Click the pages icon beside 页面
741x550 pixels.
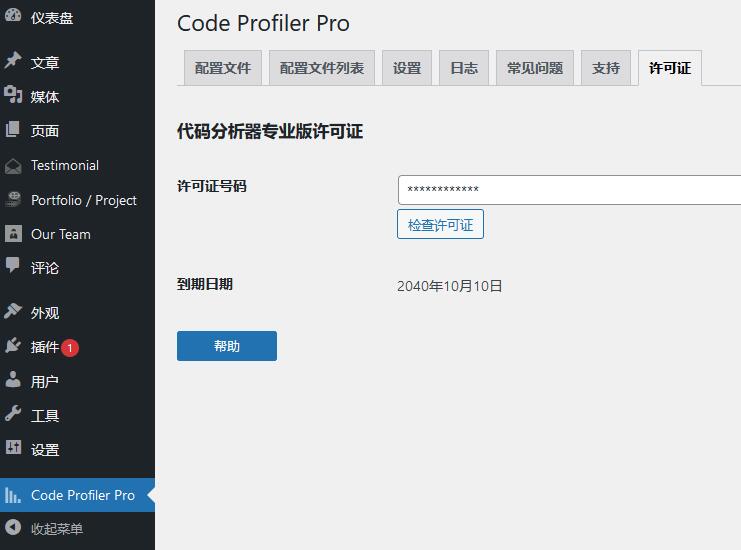[x=13, y=129]
